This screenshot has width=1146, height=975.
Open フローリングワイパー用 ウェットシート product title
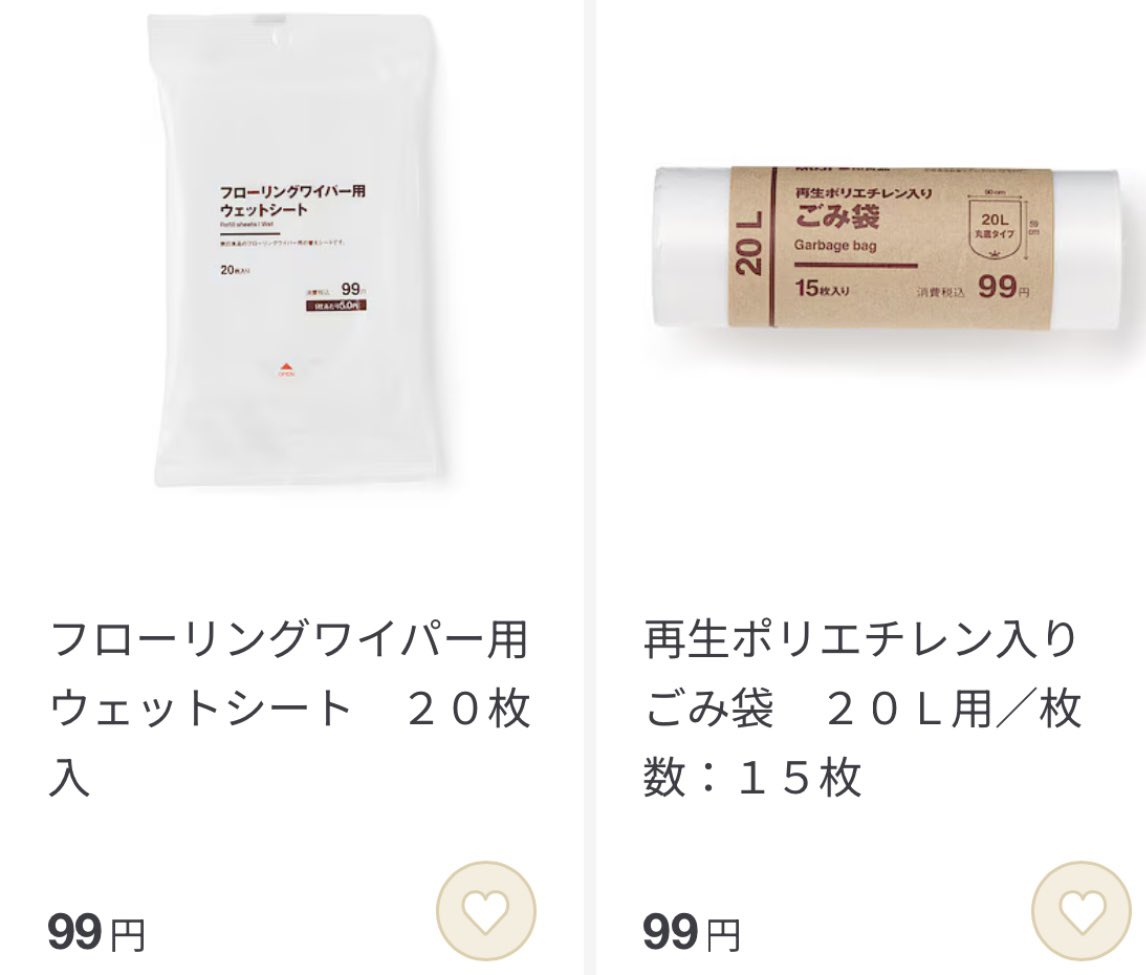point(289,707)
